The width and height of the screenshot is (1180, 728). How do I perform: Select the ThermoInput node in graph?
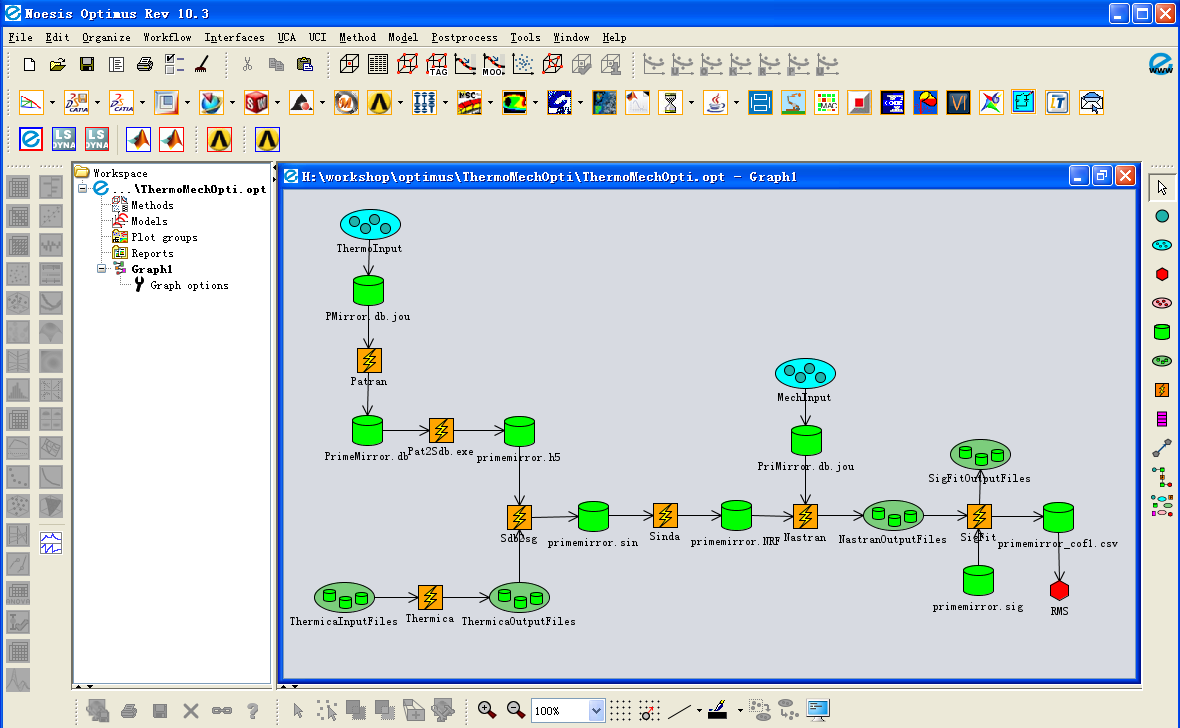[370, 224]
